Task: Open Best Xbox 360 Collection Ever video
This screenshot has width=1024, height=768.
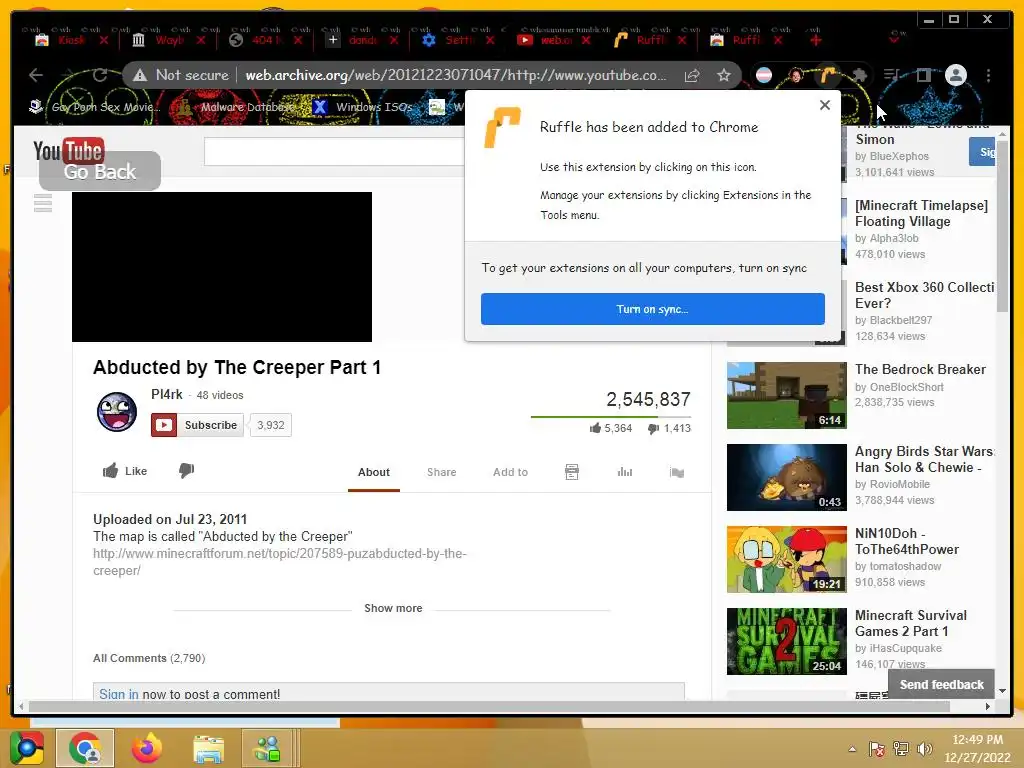Action: (x=925, y=295)
